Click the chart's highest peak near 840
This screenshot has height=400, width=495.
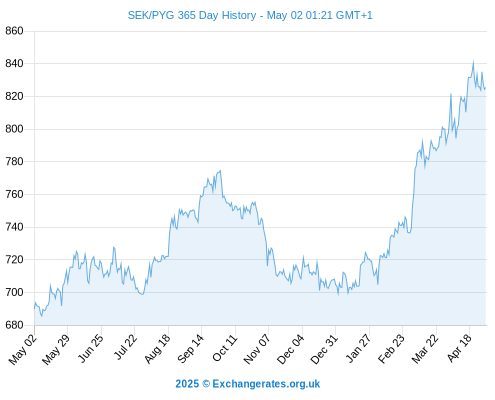(473, 62)
